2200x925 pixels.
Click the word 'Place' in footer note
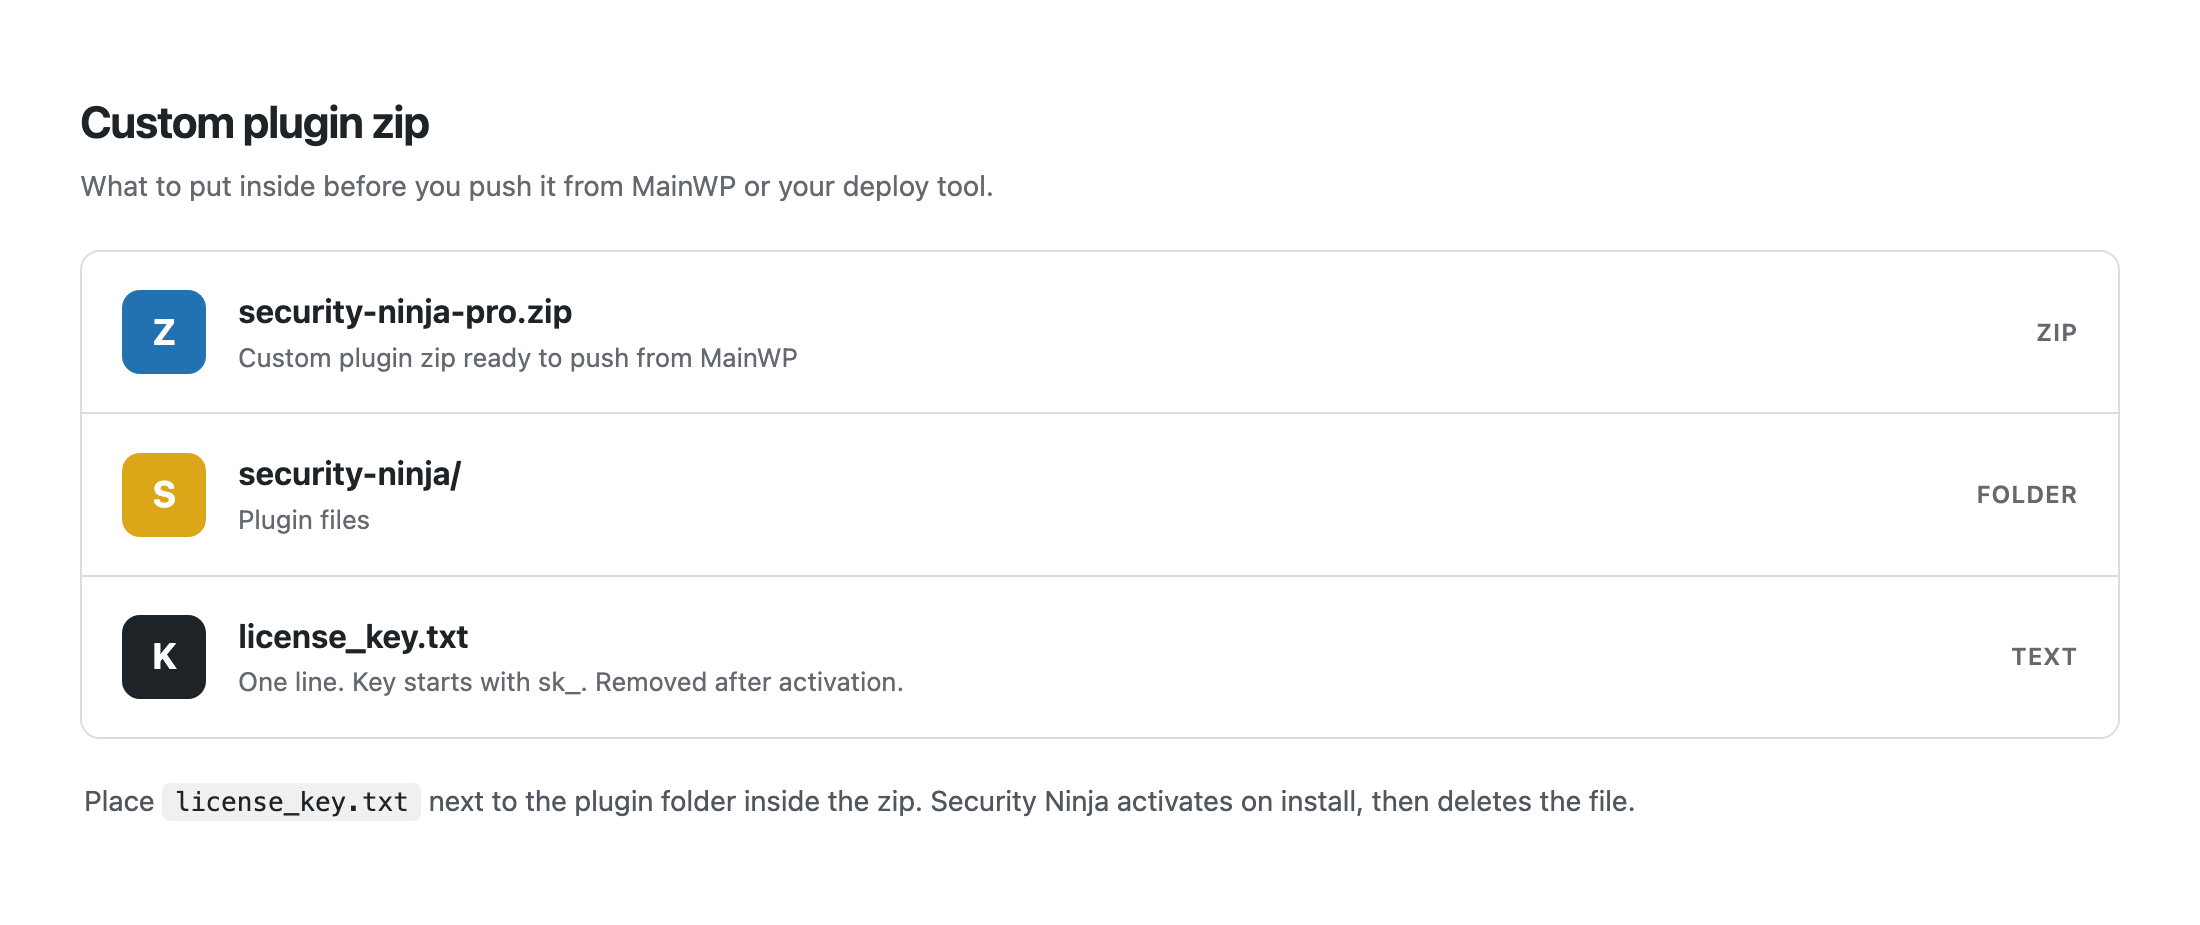point(119,802)
